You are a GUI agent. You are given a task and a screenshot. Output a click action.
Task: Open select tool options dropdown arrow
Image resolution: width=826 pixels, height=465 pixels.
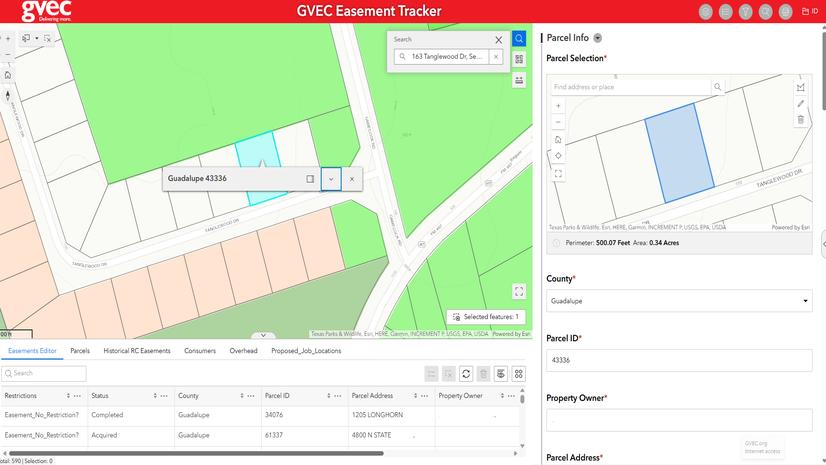click(36, 38)
